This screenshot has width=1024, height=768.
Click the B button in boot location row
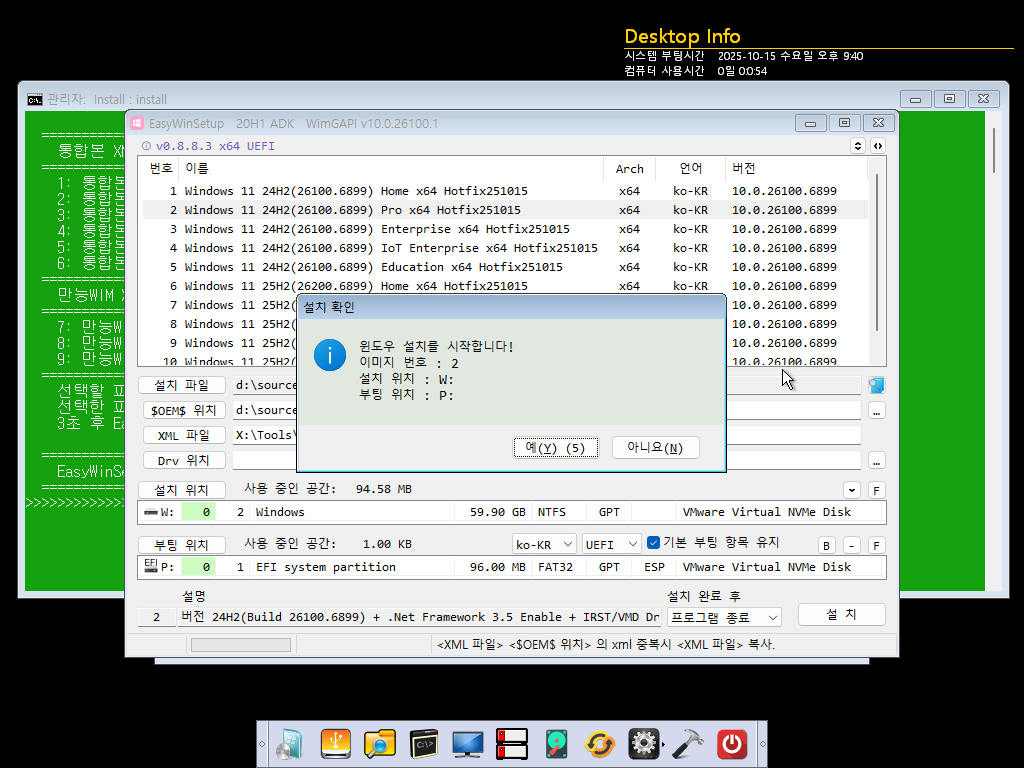click(826, 545)
